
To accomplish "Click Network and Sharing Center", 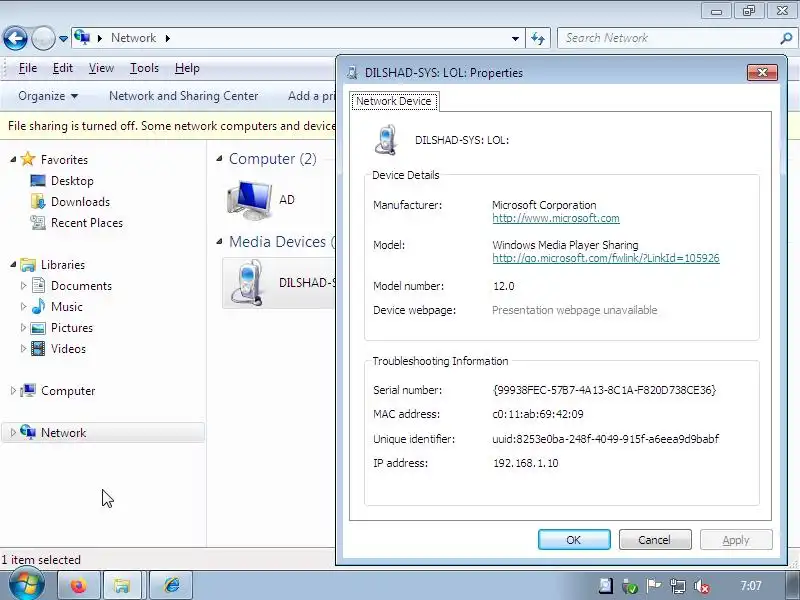I will (184, 96).
